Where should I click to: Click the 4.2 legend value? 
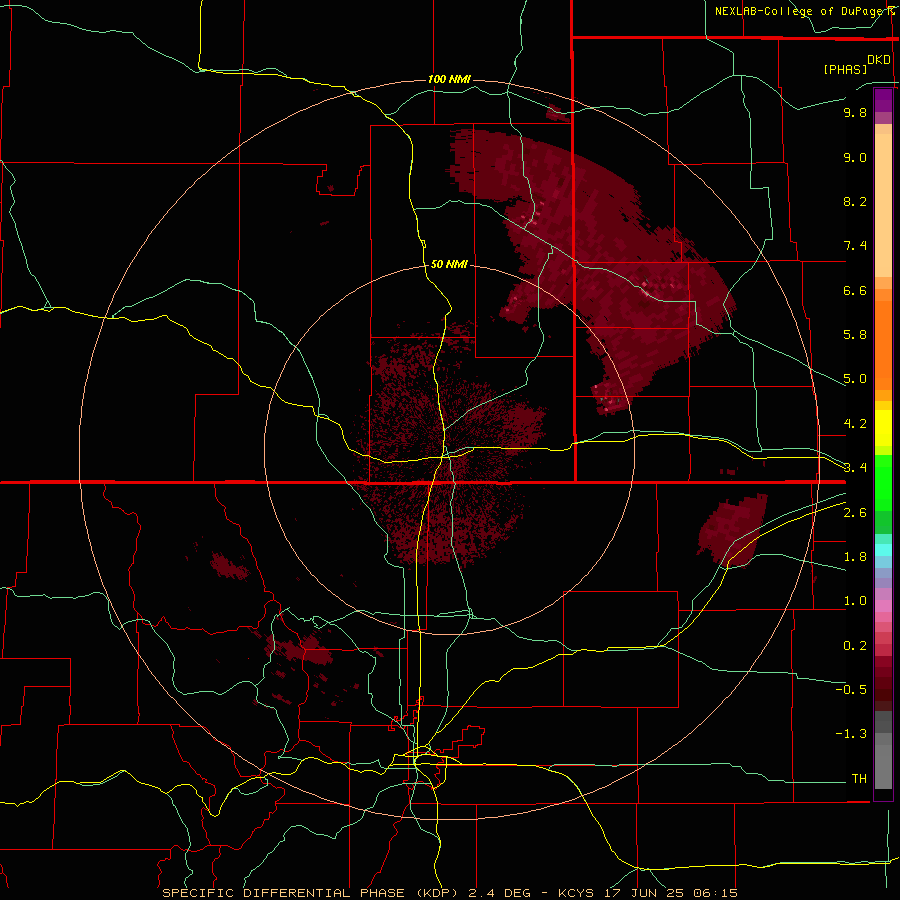855,424
